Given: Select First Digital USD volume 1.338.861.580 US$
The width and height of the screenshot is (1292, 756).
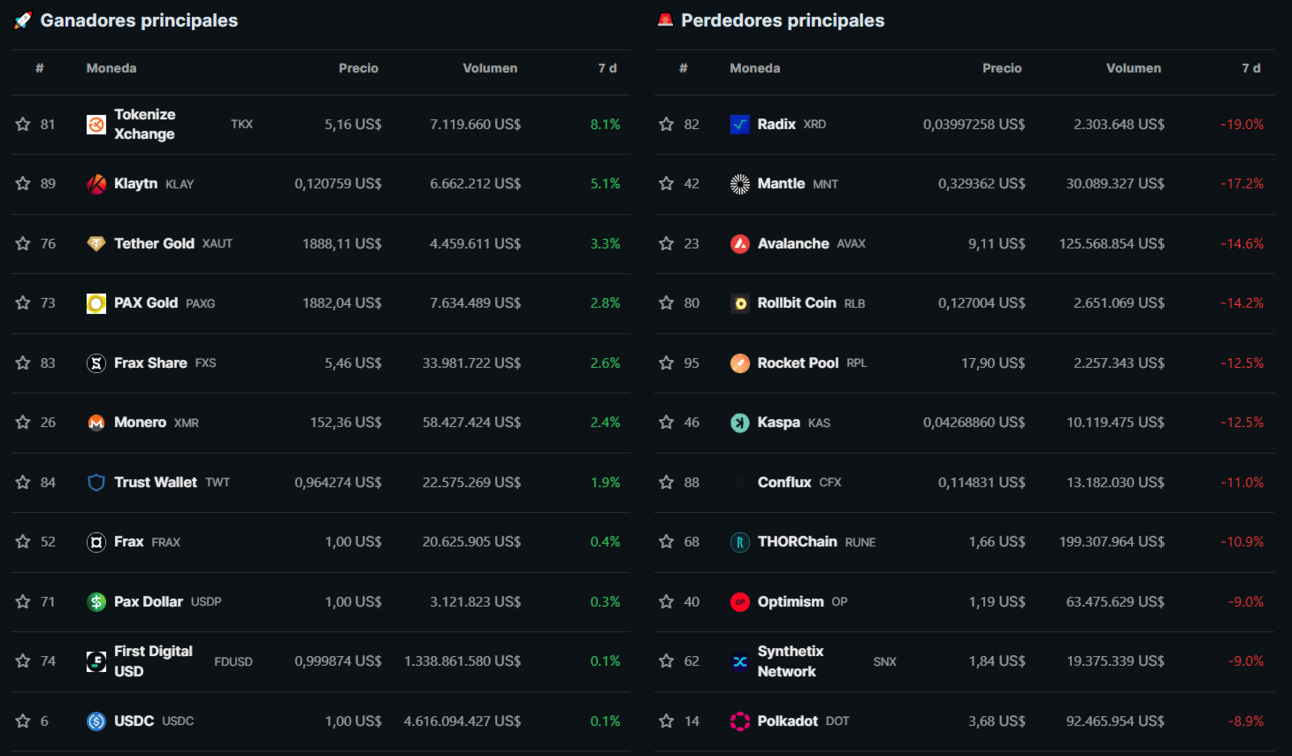Looking at the screenshot, I should click(462, 661).
